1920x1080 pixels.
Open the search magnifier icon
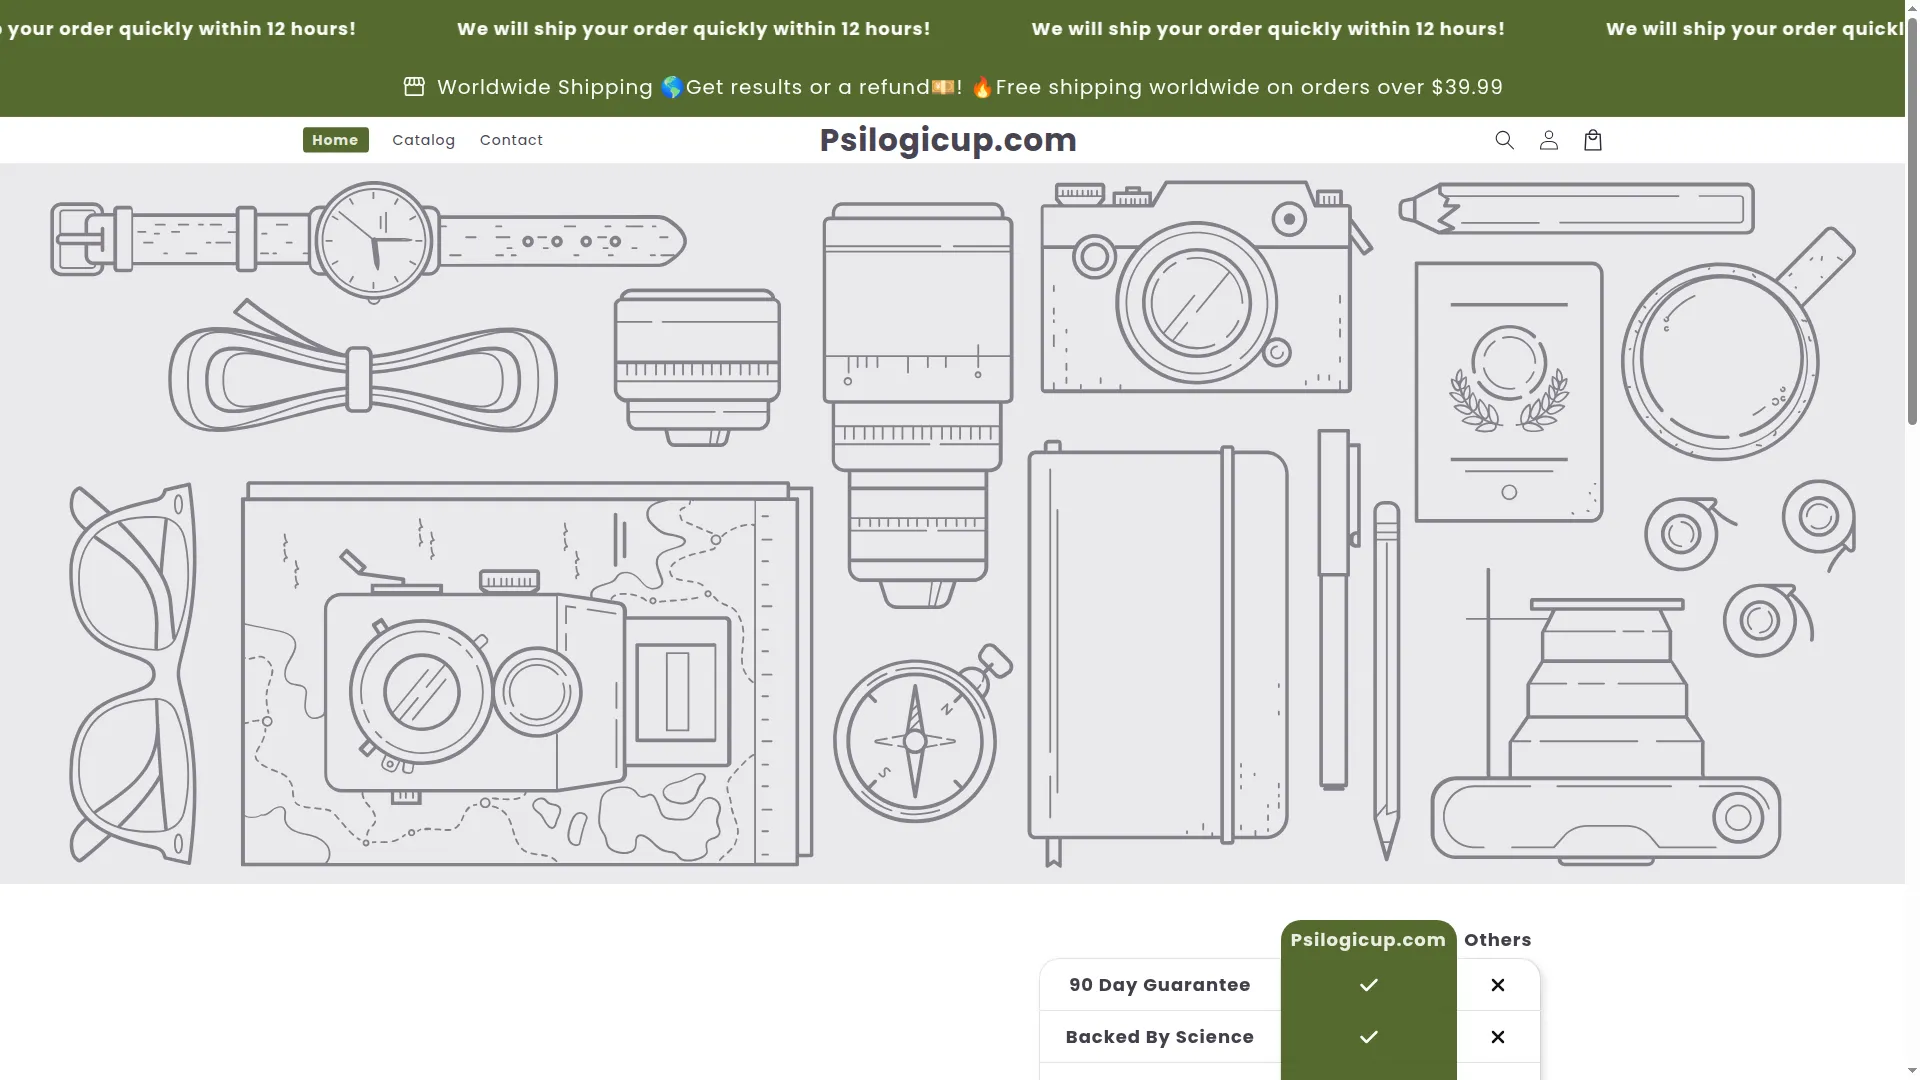coord(1504,140)
